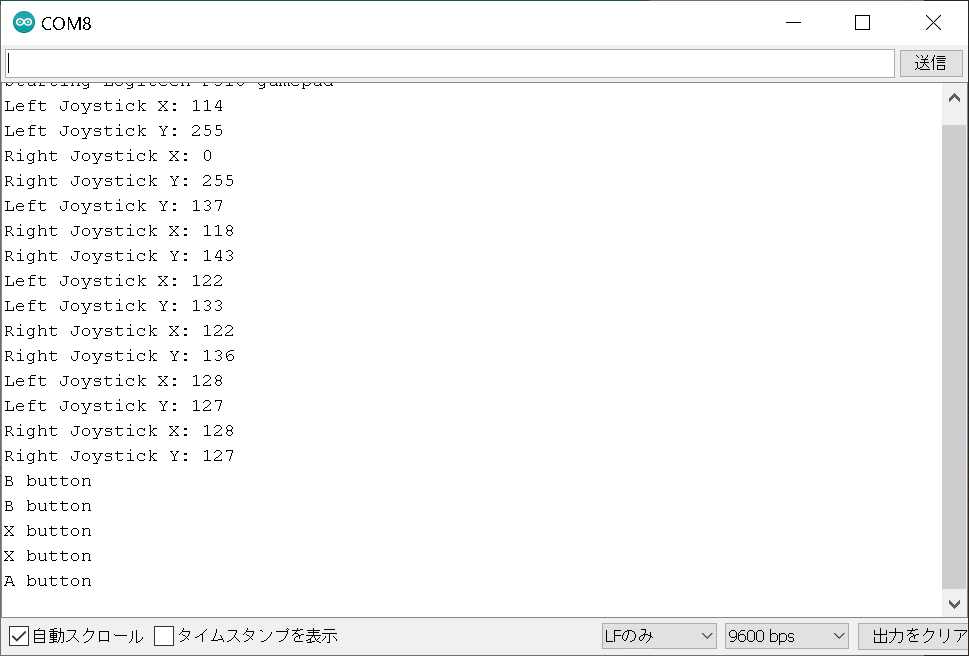Click the line 'Right Joystick X: 118'

point(119,231)
